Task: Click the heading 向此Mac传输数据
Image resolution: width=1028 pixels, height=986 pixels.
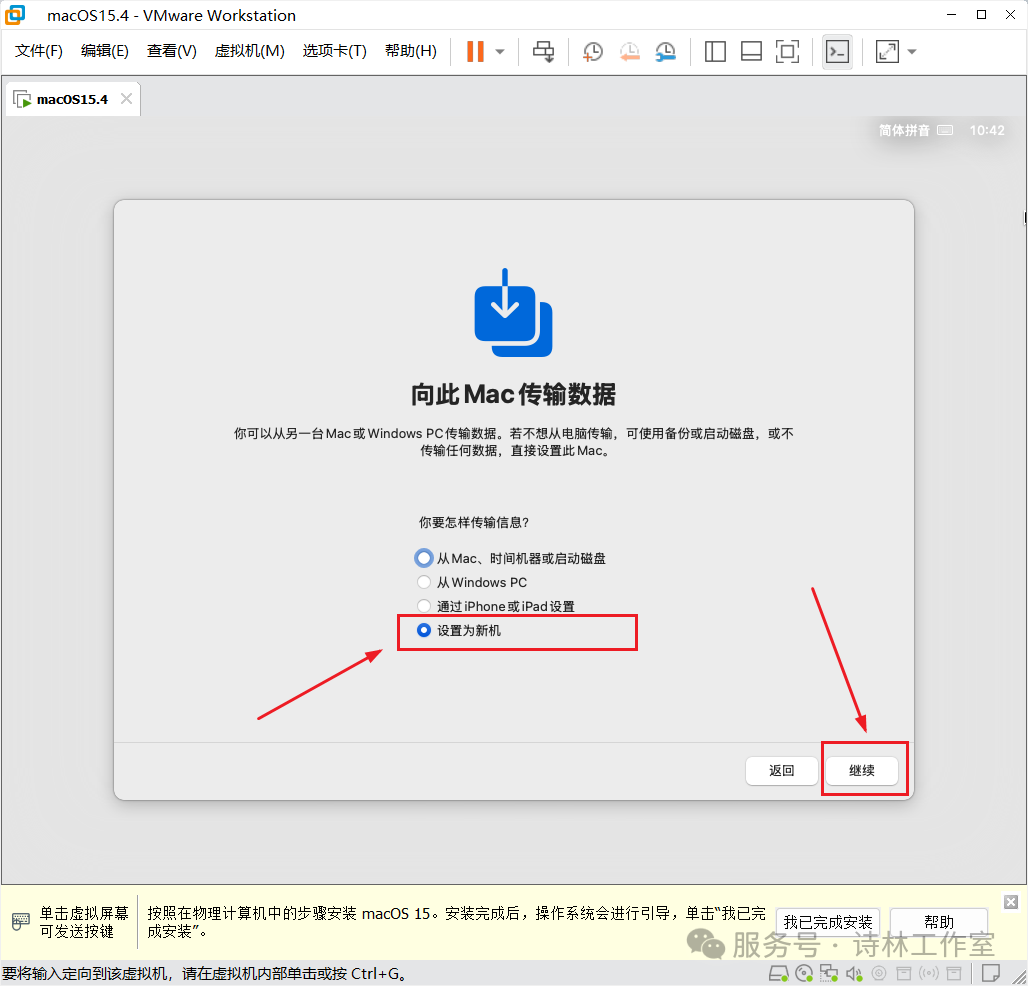Action: pos(513,395)
